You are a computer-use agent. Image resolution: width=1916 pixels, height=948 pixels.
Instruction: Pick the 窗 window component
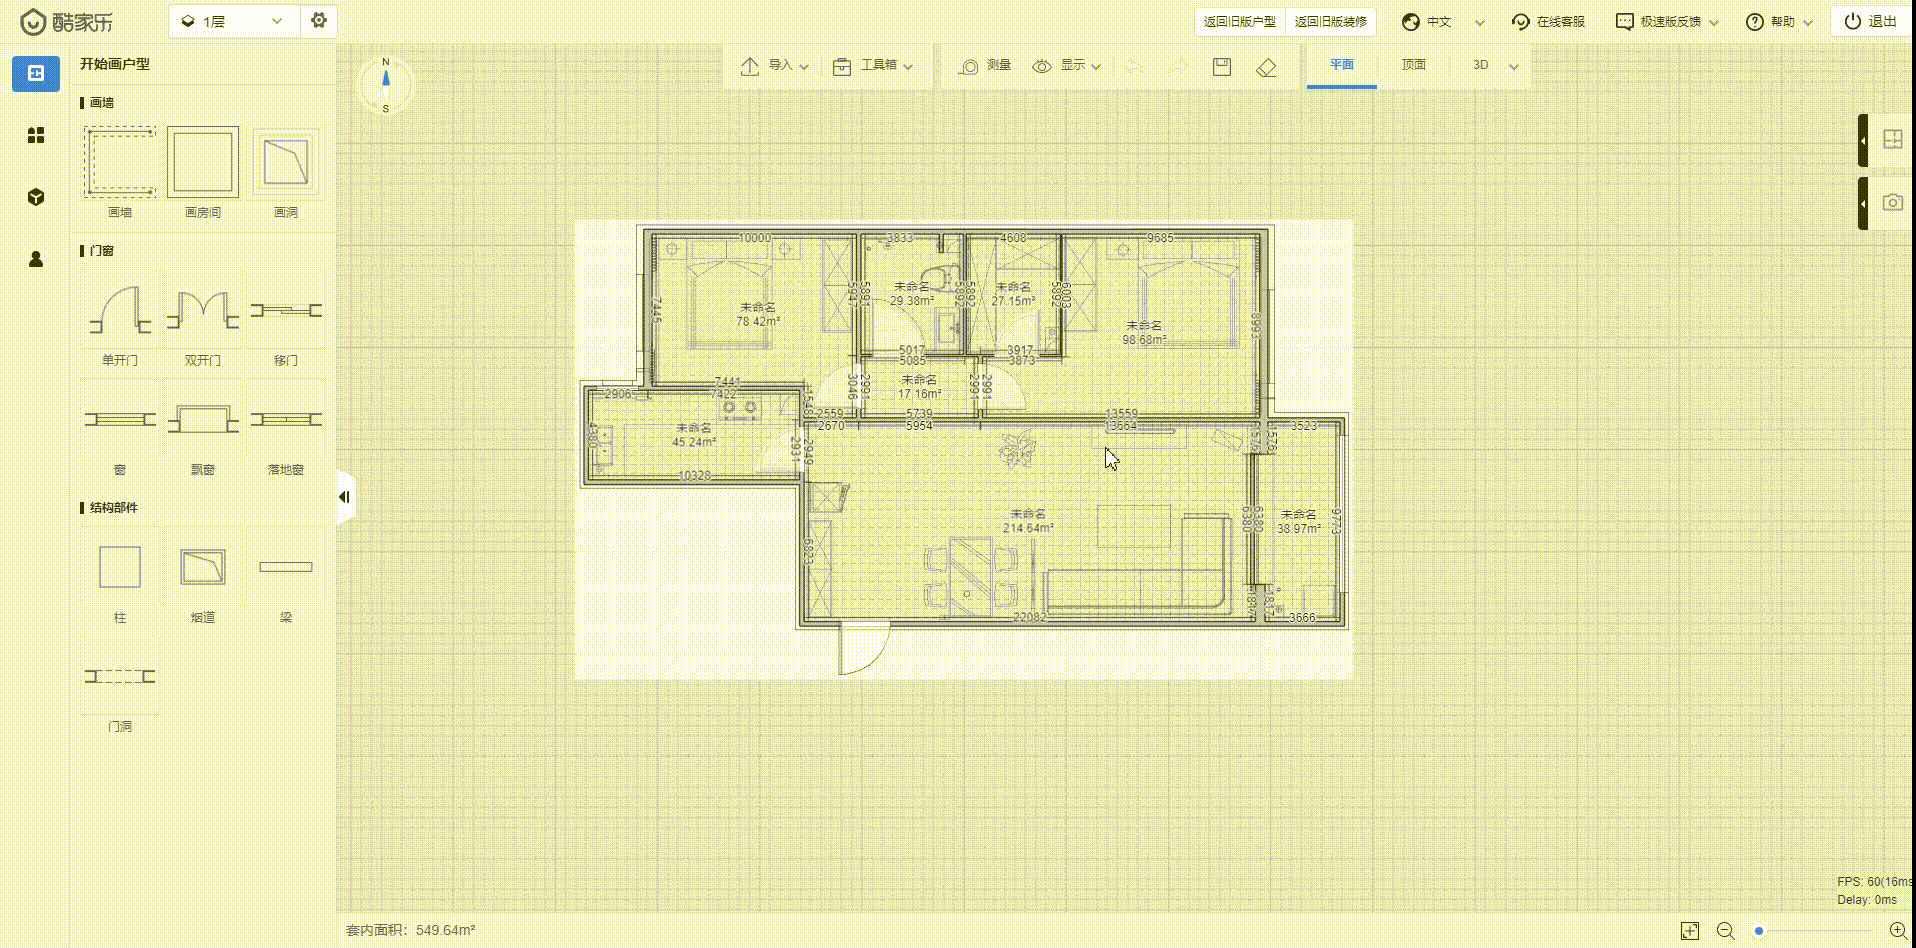(x=120, y=430)
